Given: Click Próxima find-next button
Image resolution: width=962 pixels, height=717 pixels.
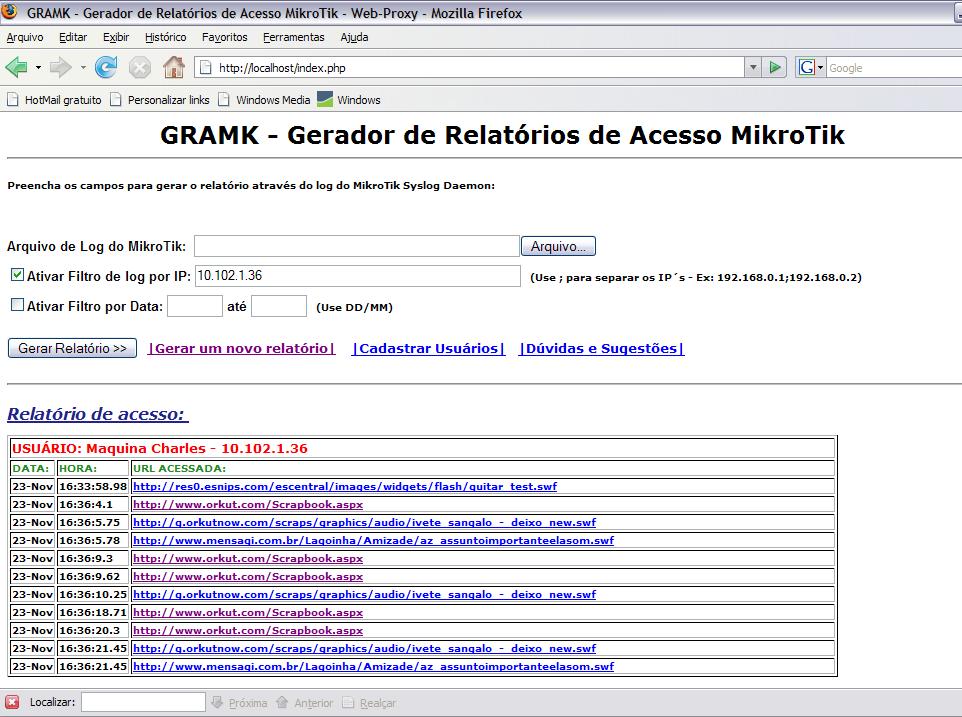Looking at the screenshot, I should [x=239, y=703].
